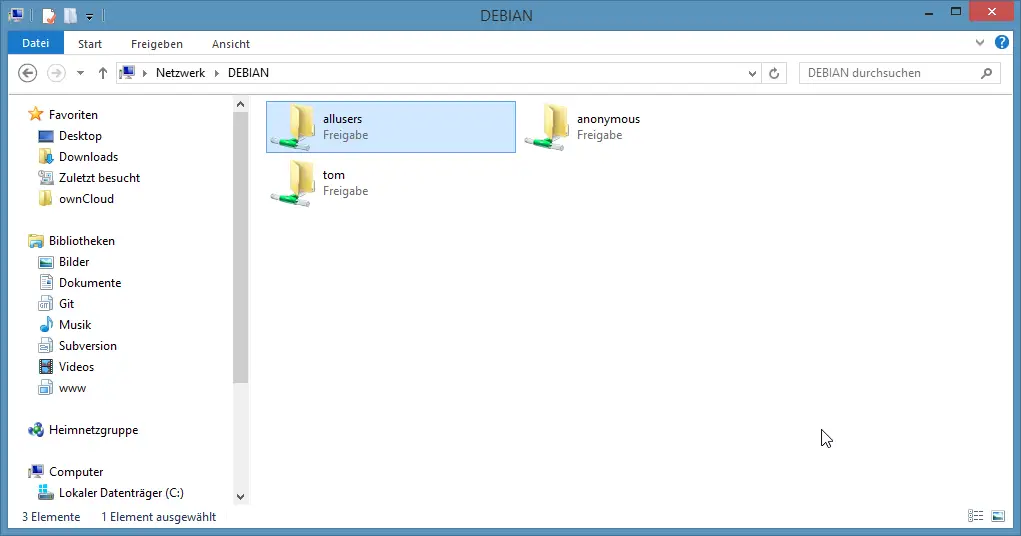The height and width of the screenshot is (536, 1021).
Task: Open Customize Quick Access Toolbar dropdown
Action: tap(89, 16)
